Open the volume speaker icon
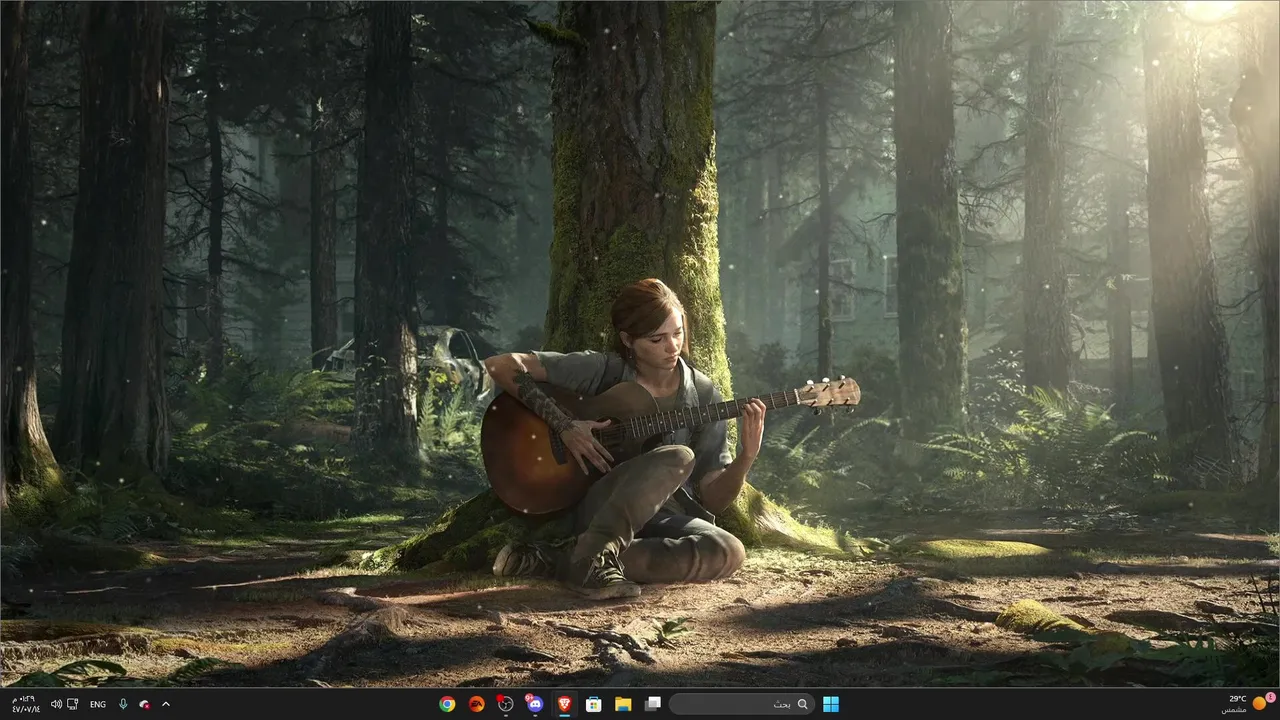Screen dimensions: 1280x720 pos(56,704)
